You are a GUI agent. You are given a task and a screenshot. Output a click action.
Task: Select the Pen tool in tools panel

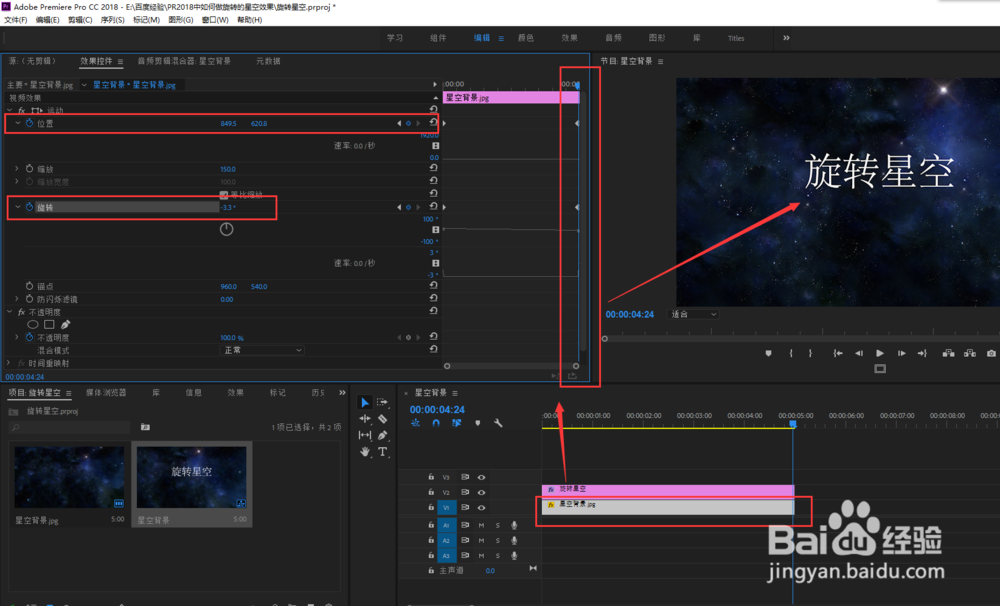click(382, 435)
